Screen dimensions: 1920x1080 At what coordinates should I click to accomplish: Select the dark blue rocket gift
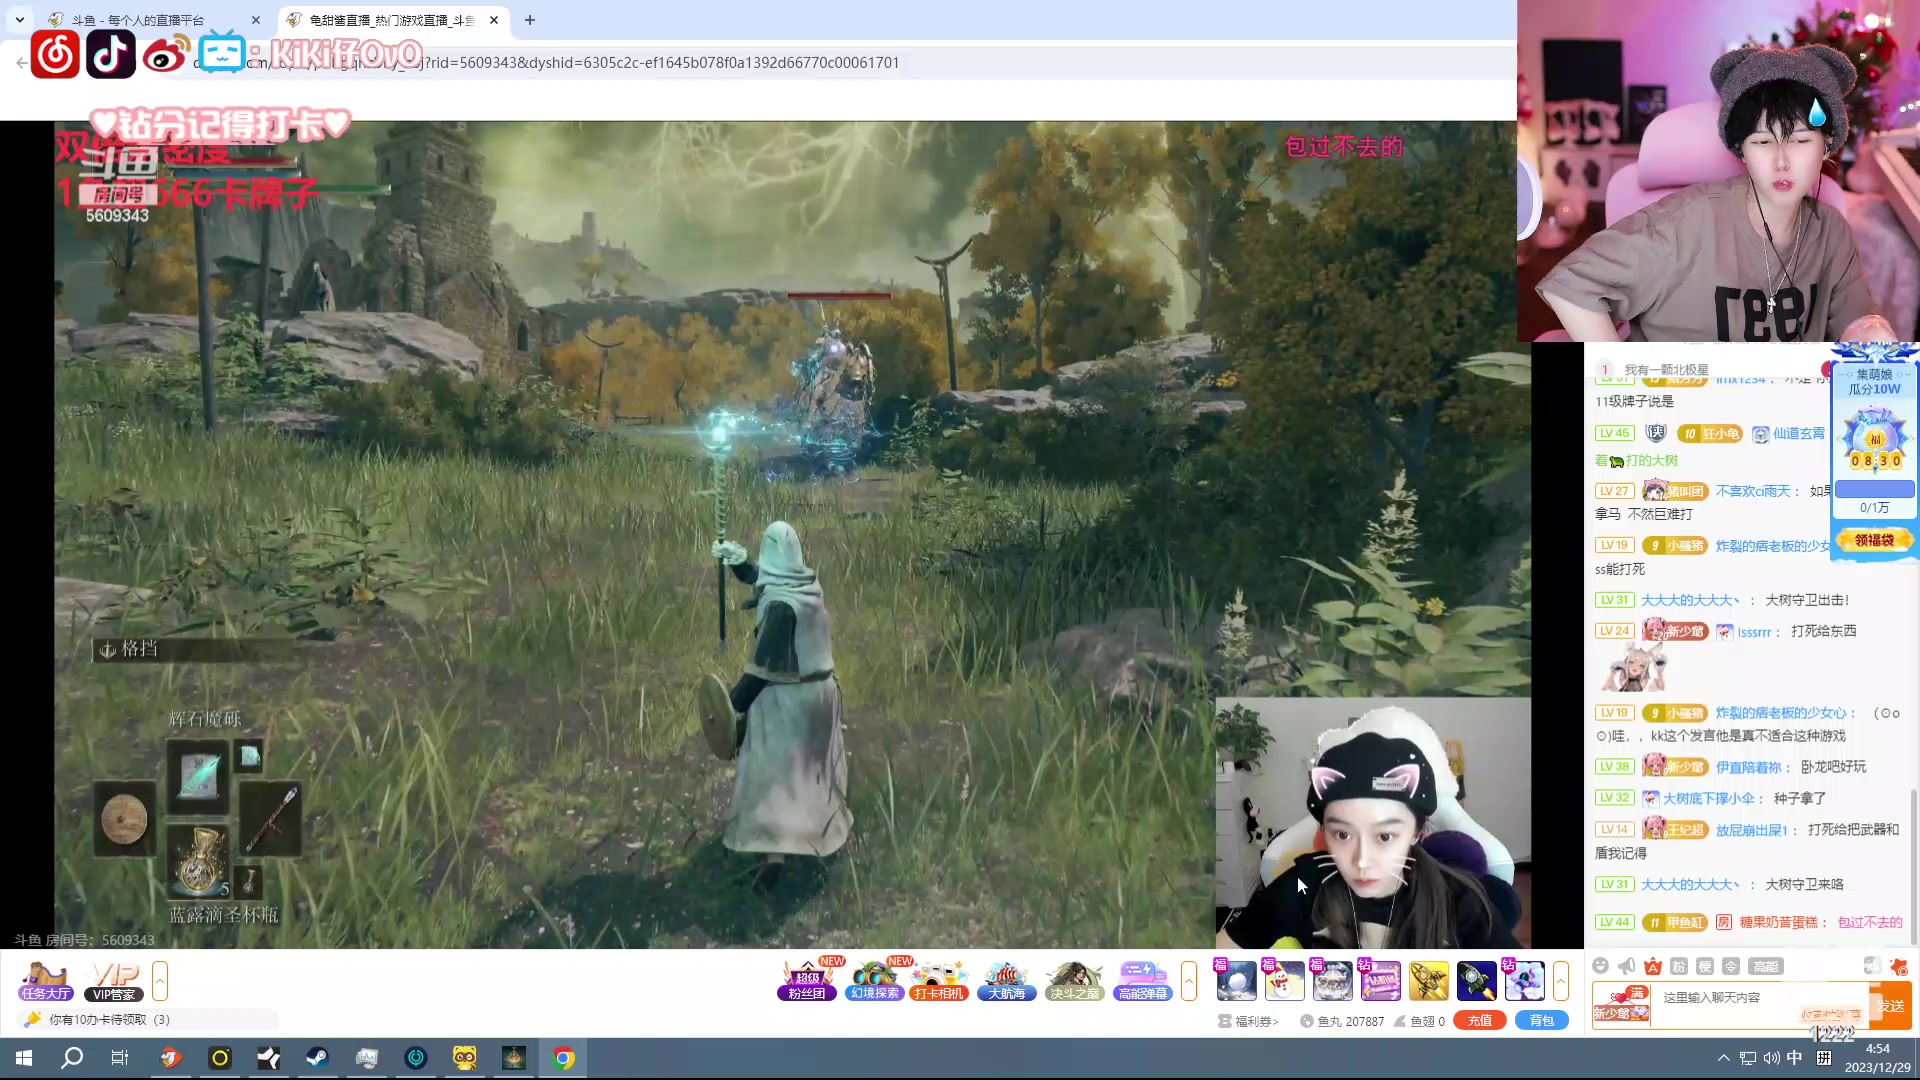pyautogui.click(x=1476, y=980)
